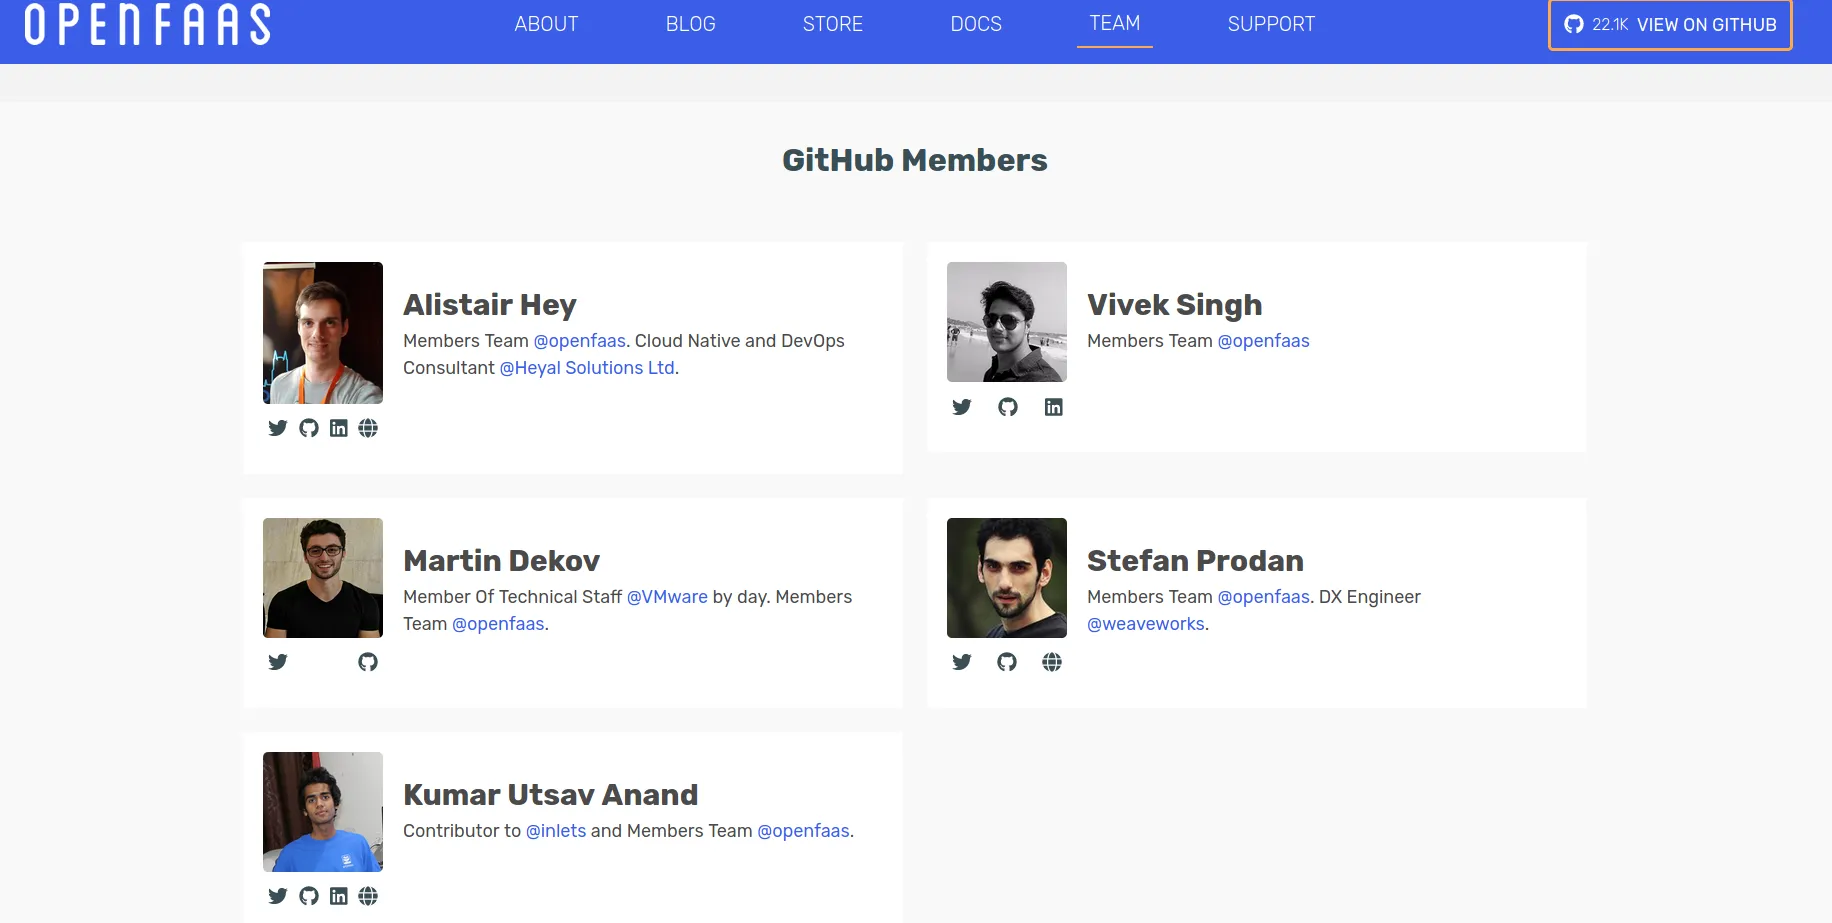Viewport: 1832px width, 923px height.
Task: Open the Blog nav item
Action: 691,24
